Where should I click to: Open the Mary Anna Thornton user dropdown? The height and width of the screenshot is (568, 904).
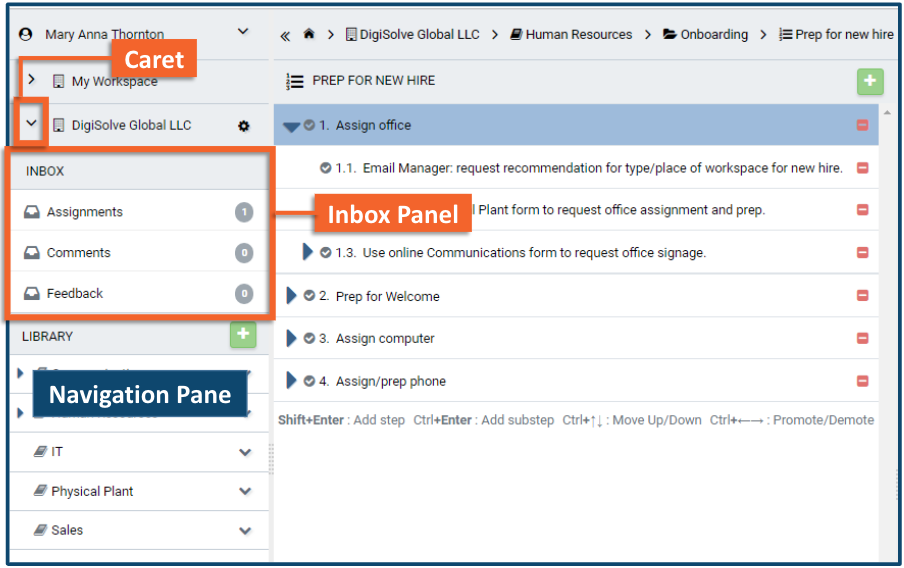[x=243, y=32]
